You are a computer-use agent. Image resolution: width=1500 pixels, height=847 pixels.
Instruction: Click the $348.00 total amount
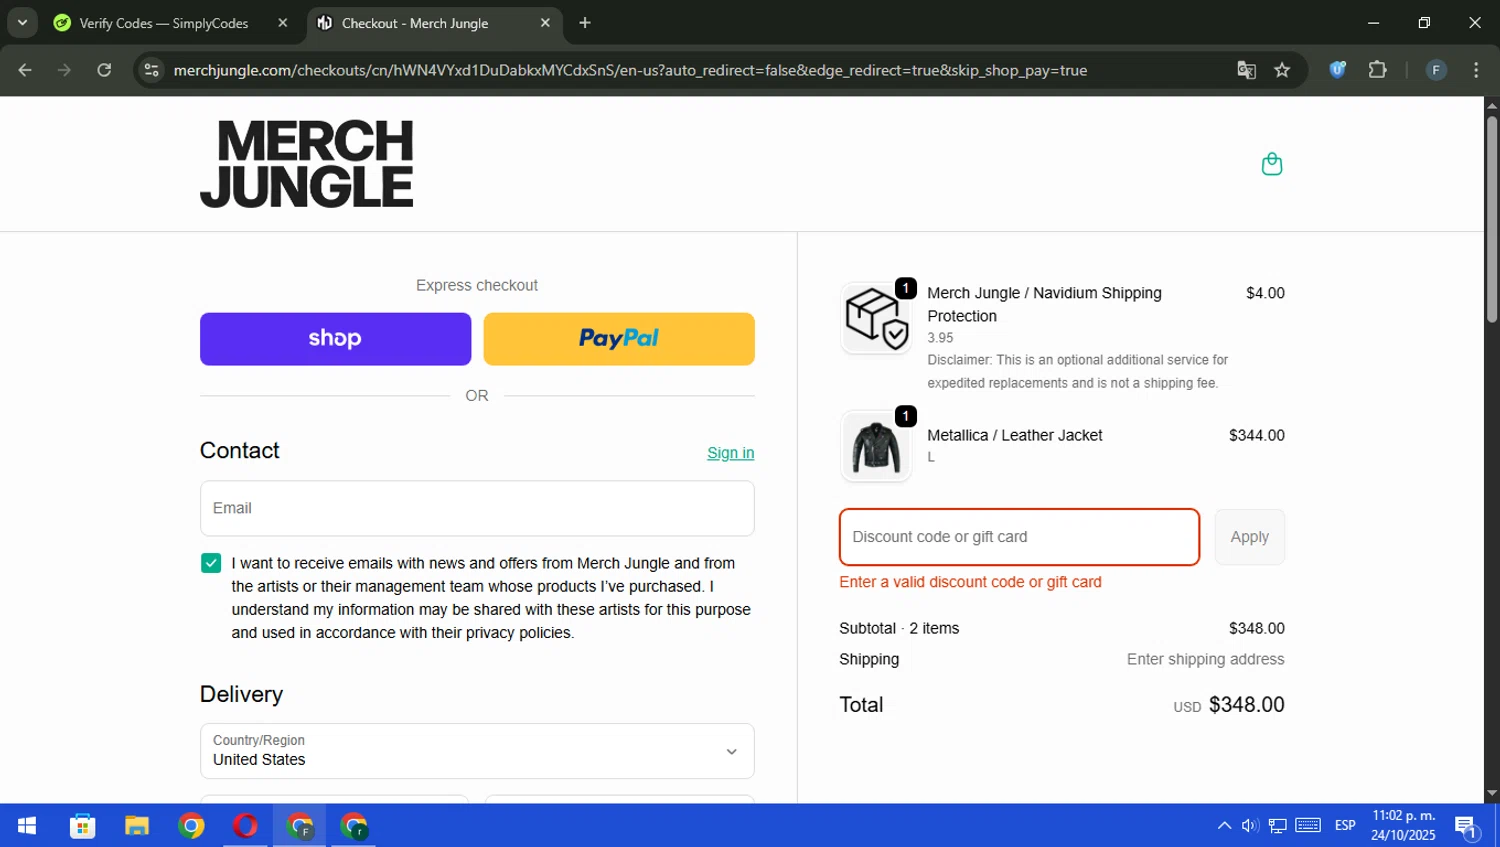coord(1246,705)
